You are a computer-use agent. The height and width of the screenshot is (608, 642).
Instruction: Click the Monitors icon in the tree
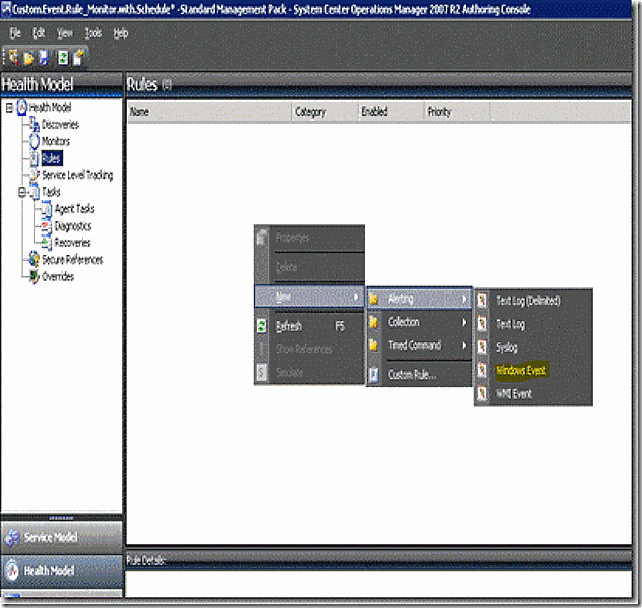(x=34, y=141)
